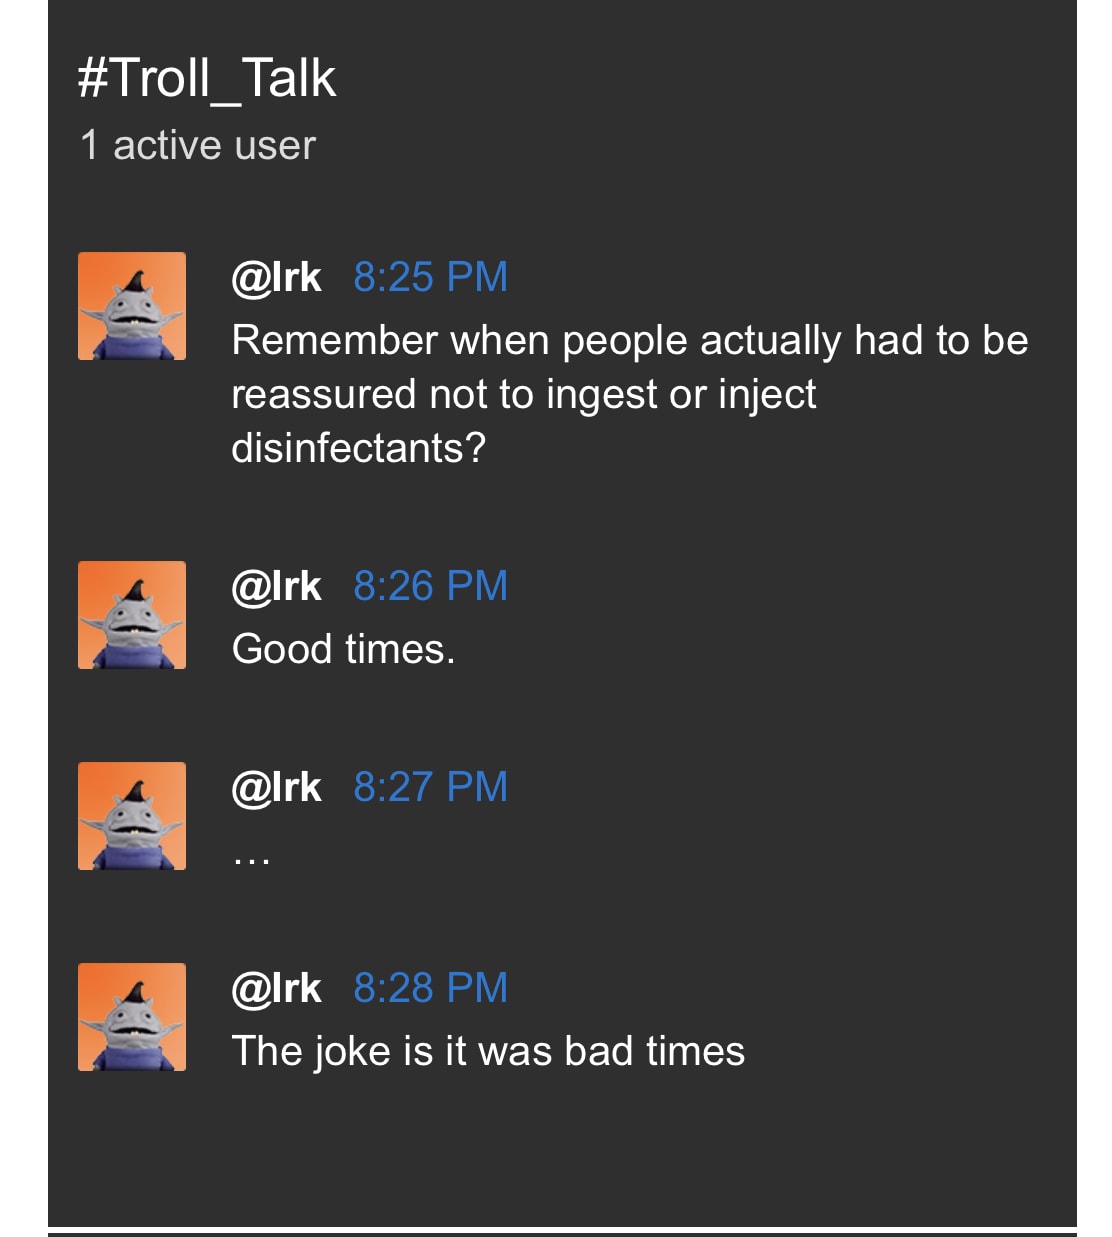
Task: Click the word "disinfectants?" in the first message
Action: (358, 449)
